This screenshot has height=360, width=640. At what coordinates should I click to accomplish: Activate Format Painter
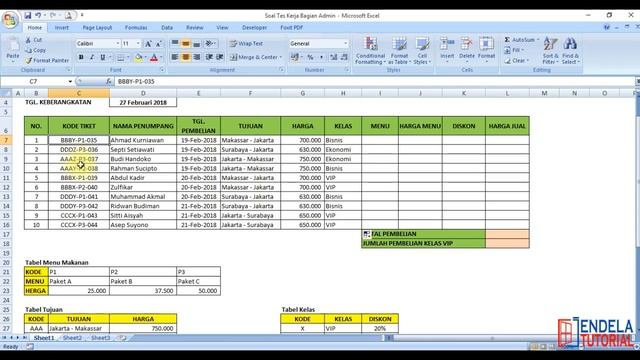coord(47,60)
